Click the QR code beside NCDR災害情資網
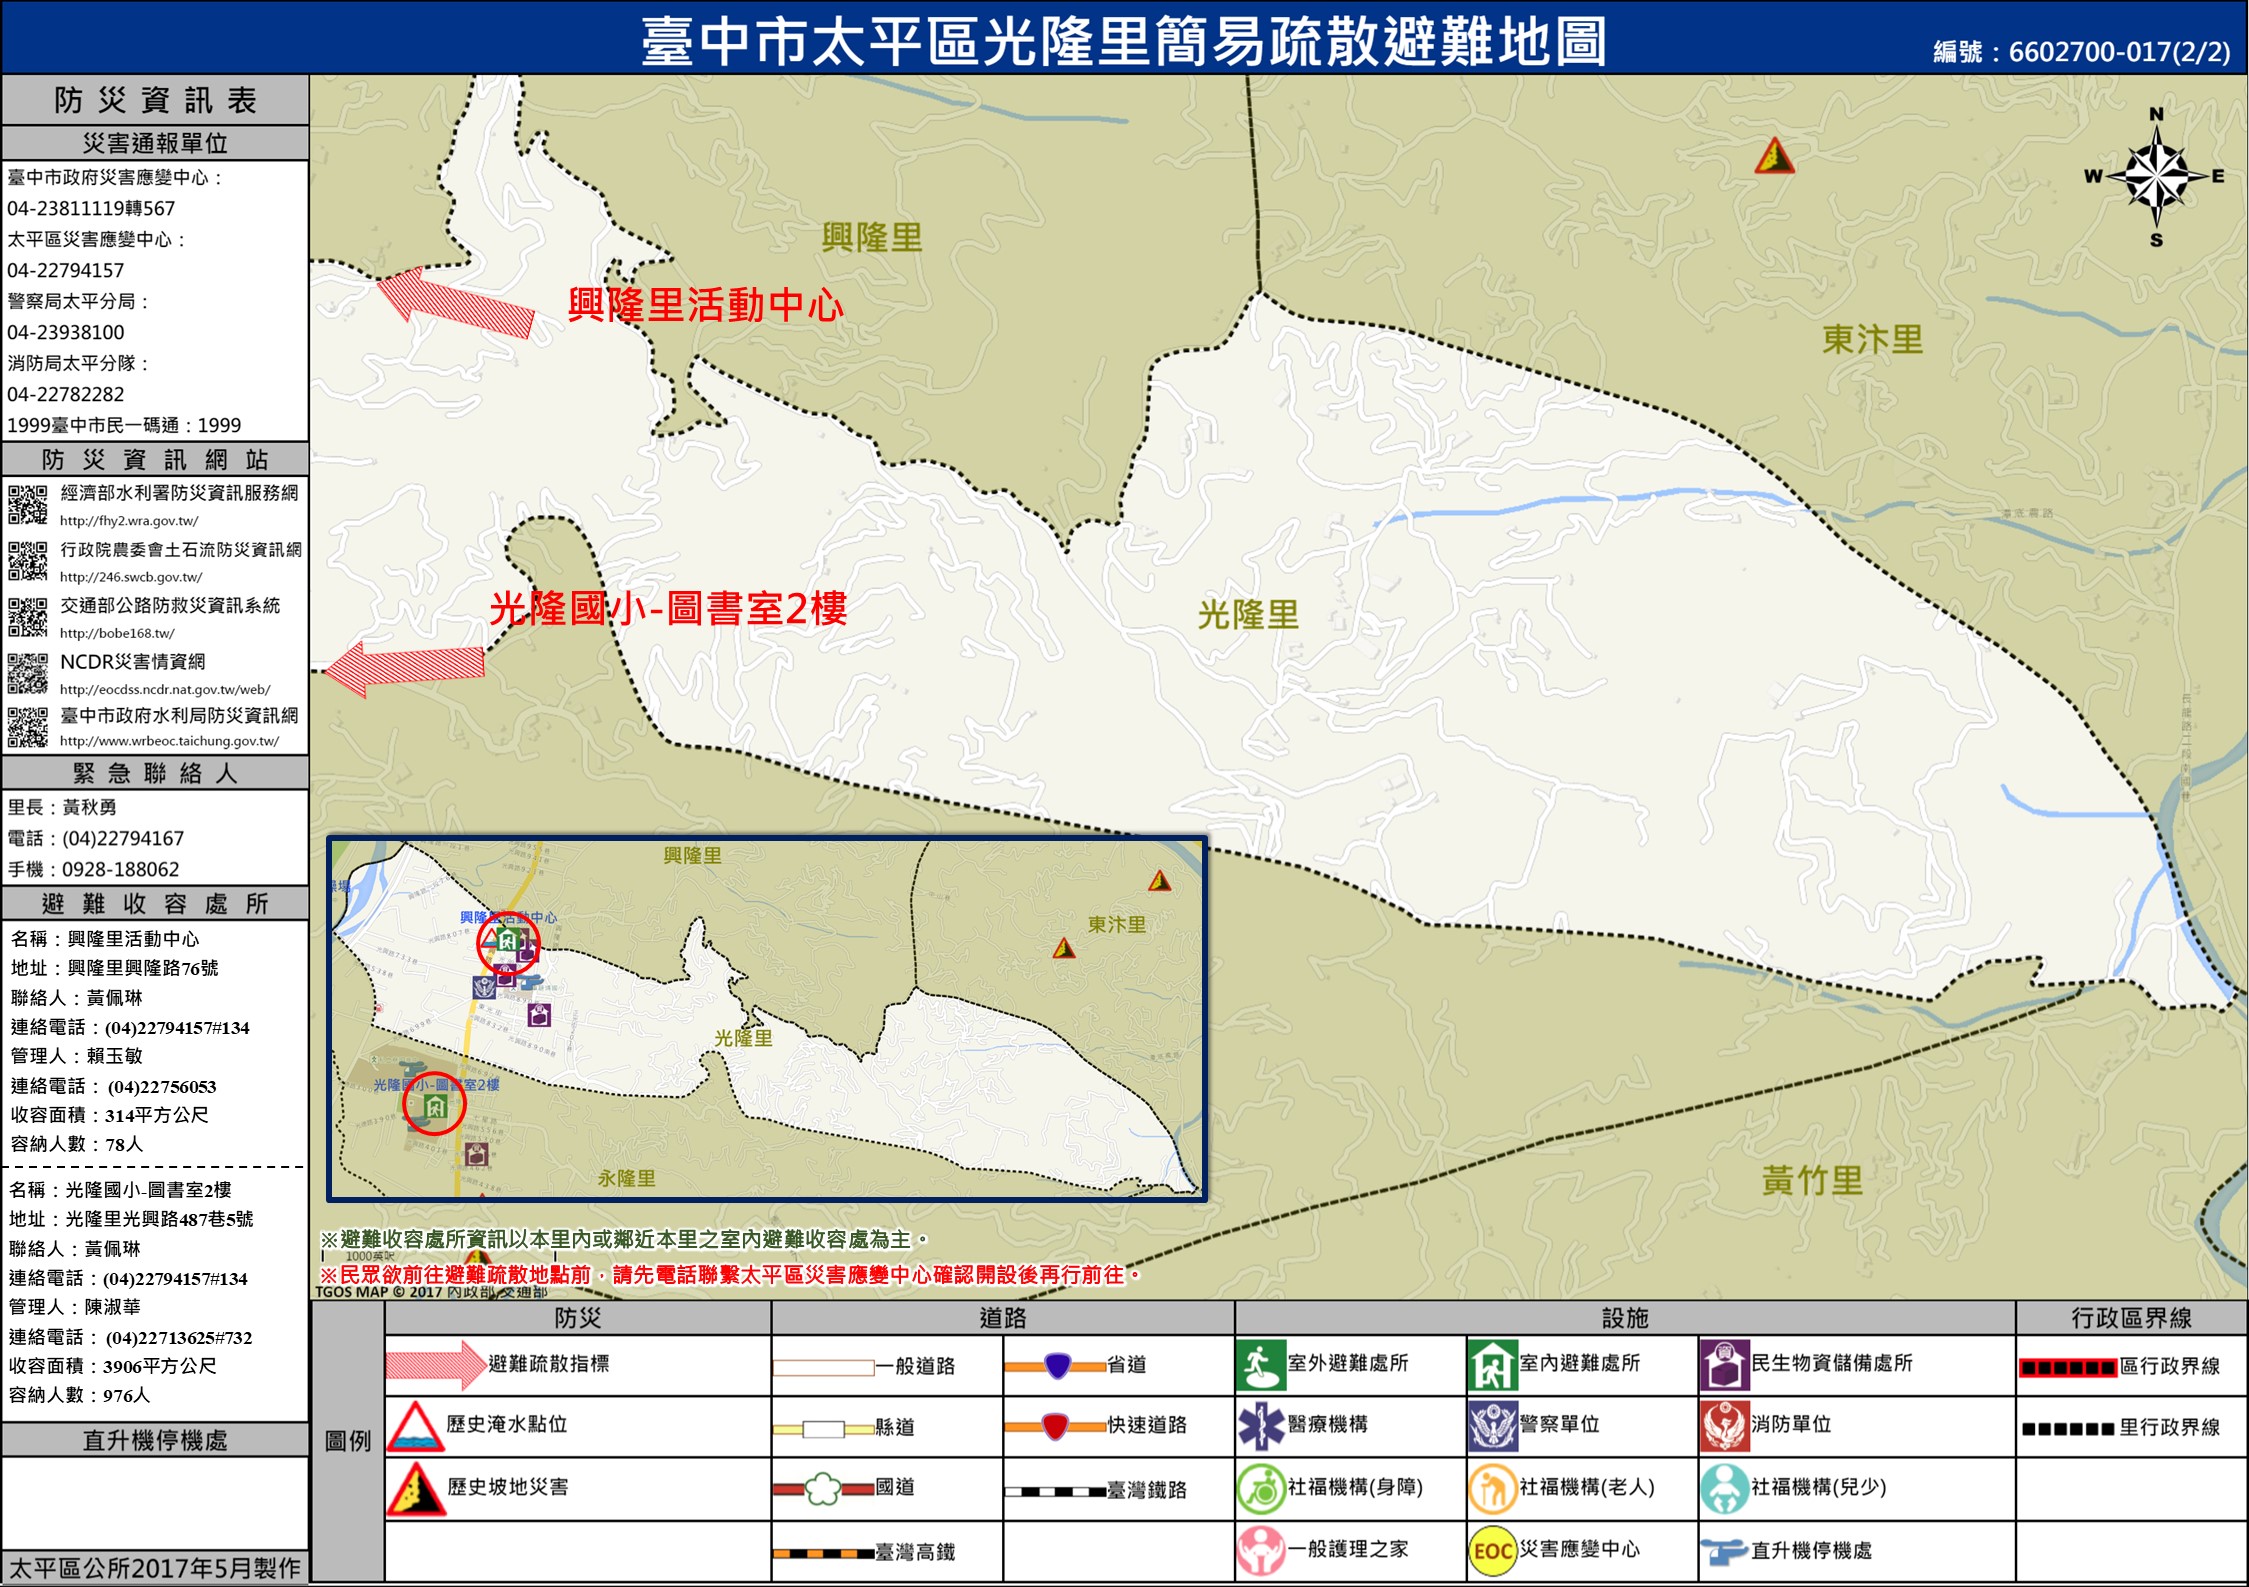The image size is (2249, 1587). click(28, 673)
